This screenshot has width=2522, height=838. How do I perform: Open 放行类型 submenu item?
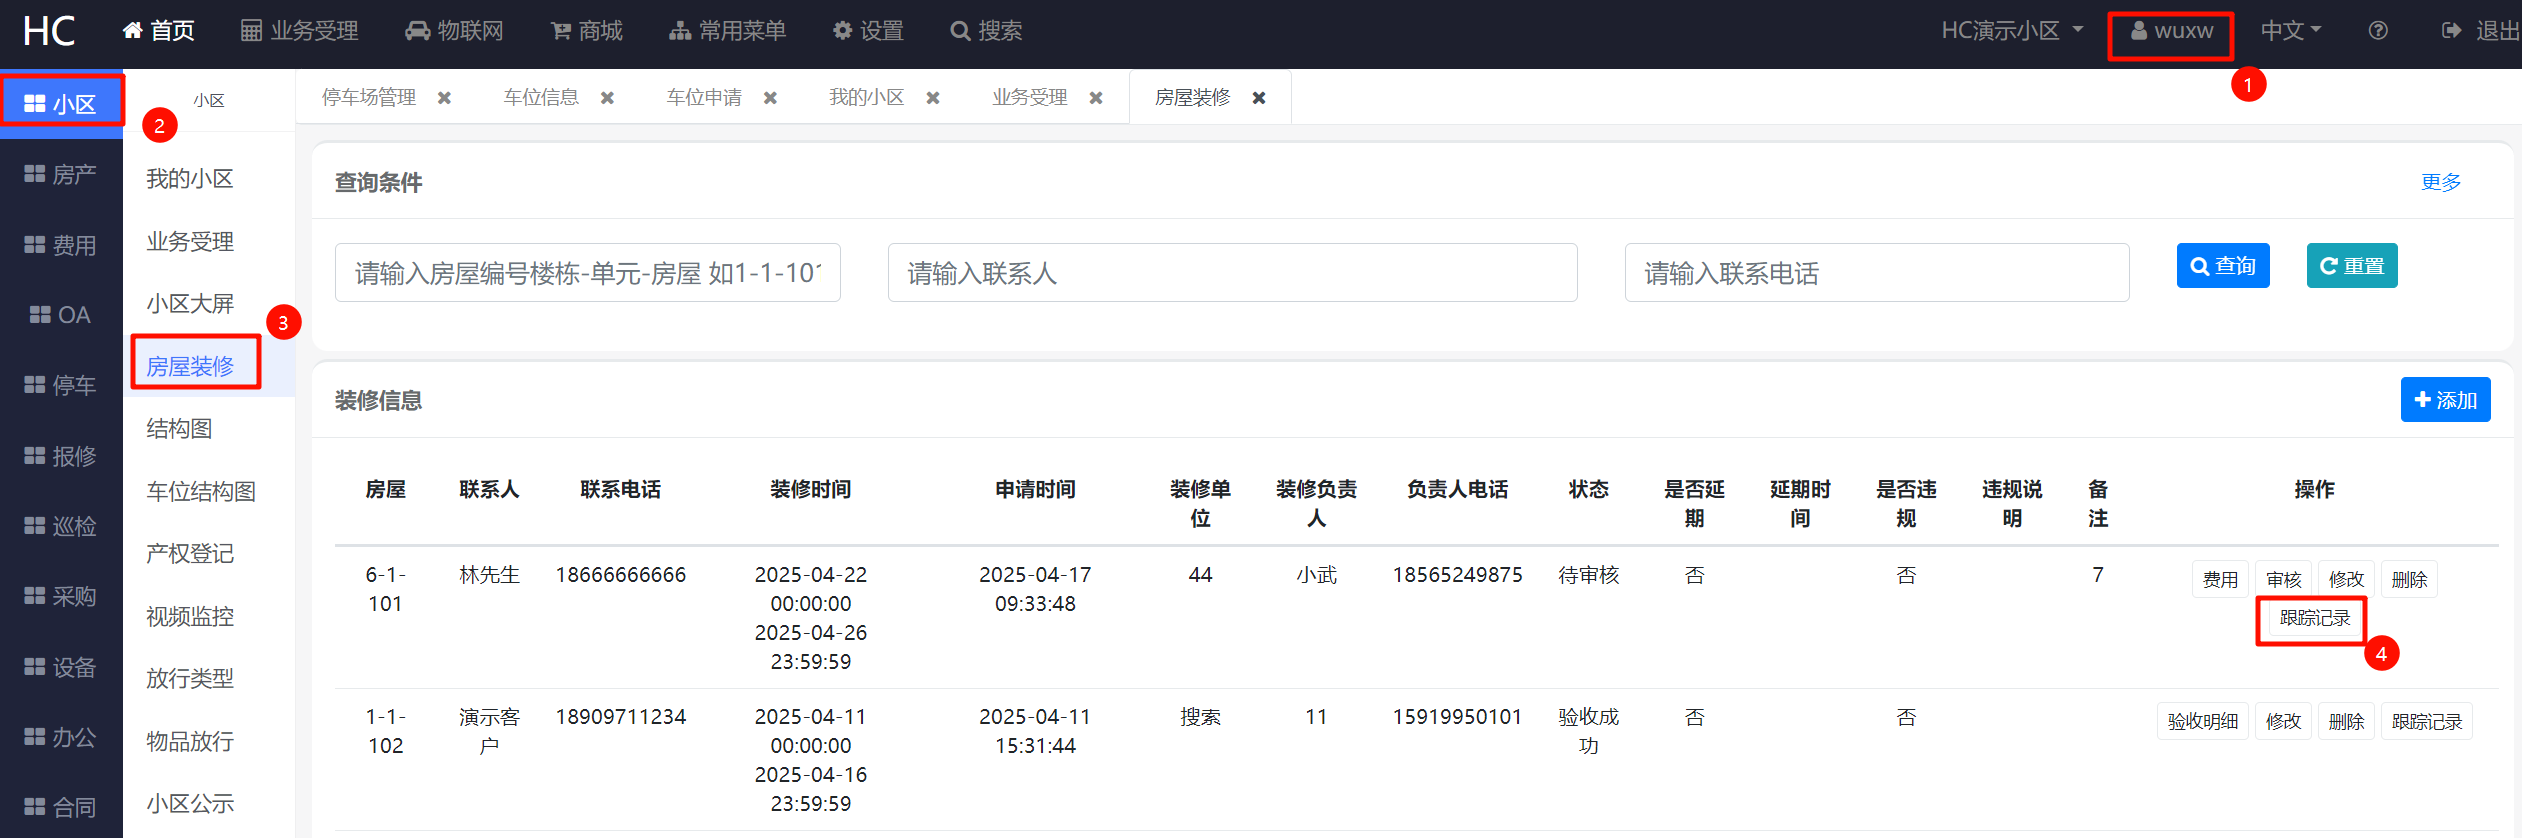click(x=190, y=679)
